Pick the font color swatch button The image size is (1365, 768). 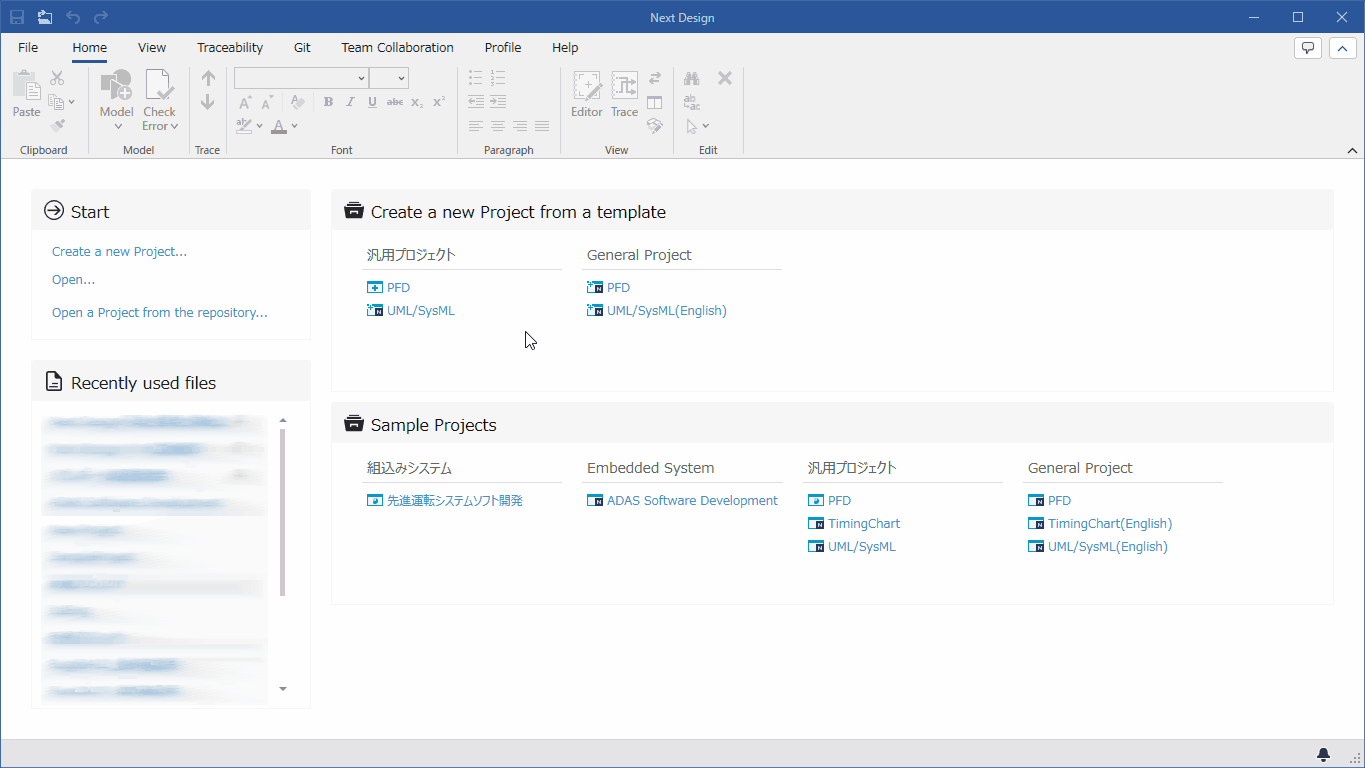[x=279, y=126]
